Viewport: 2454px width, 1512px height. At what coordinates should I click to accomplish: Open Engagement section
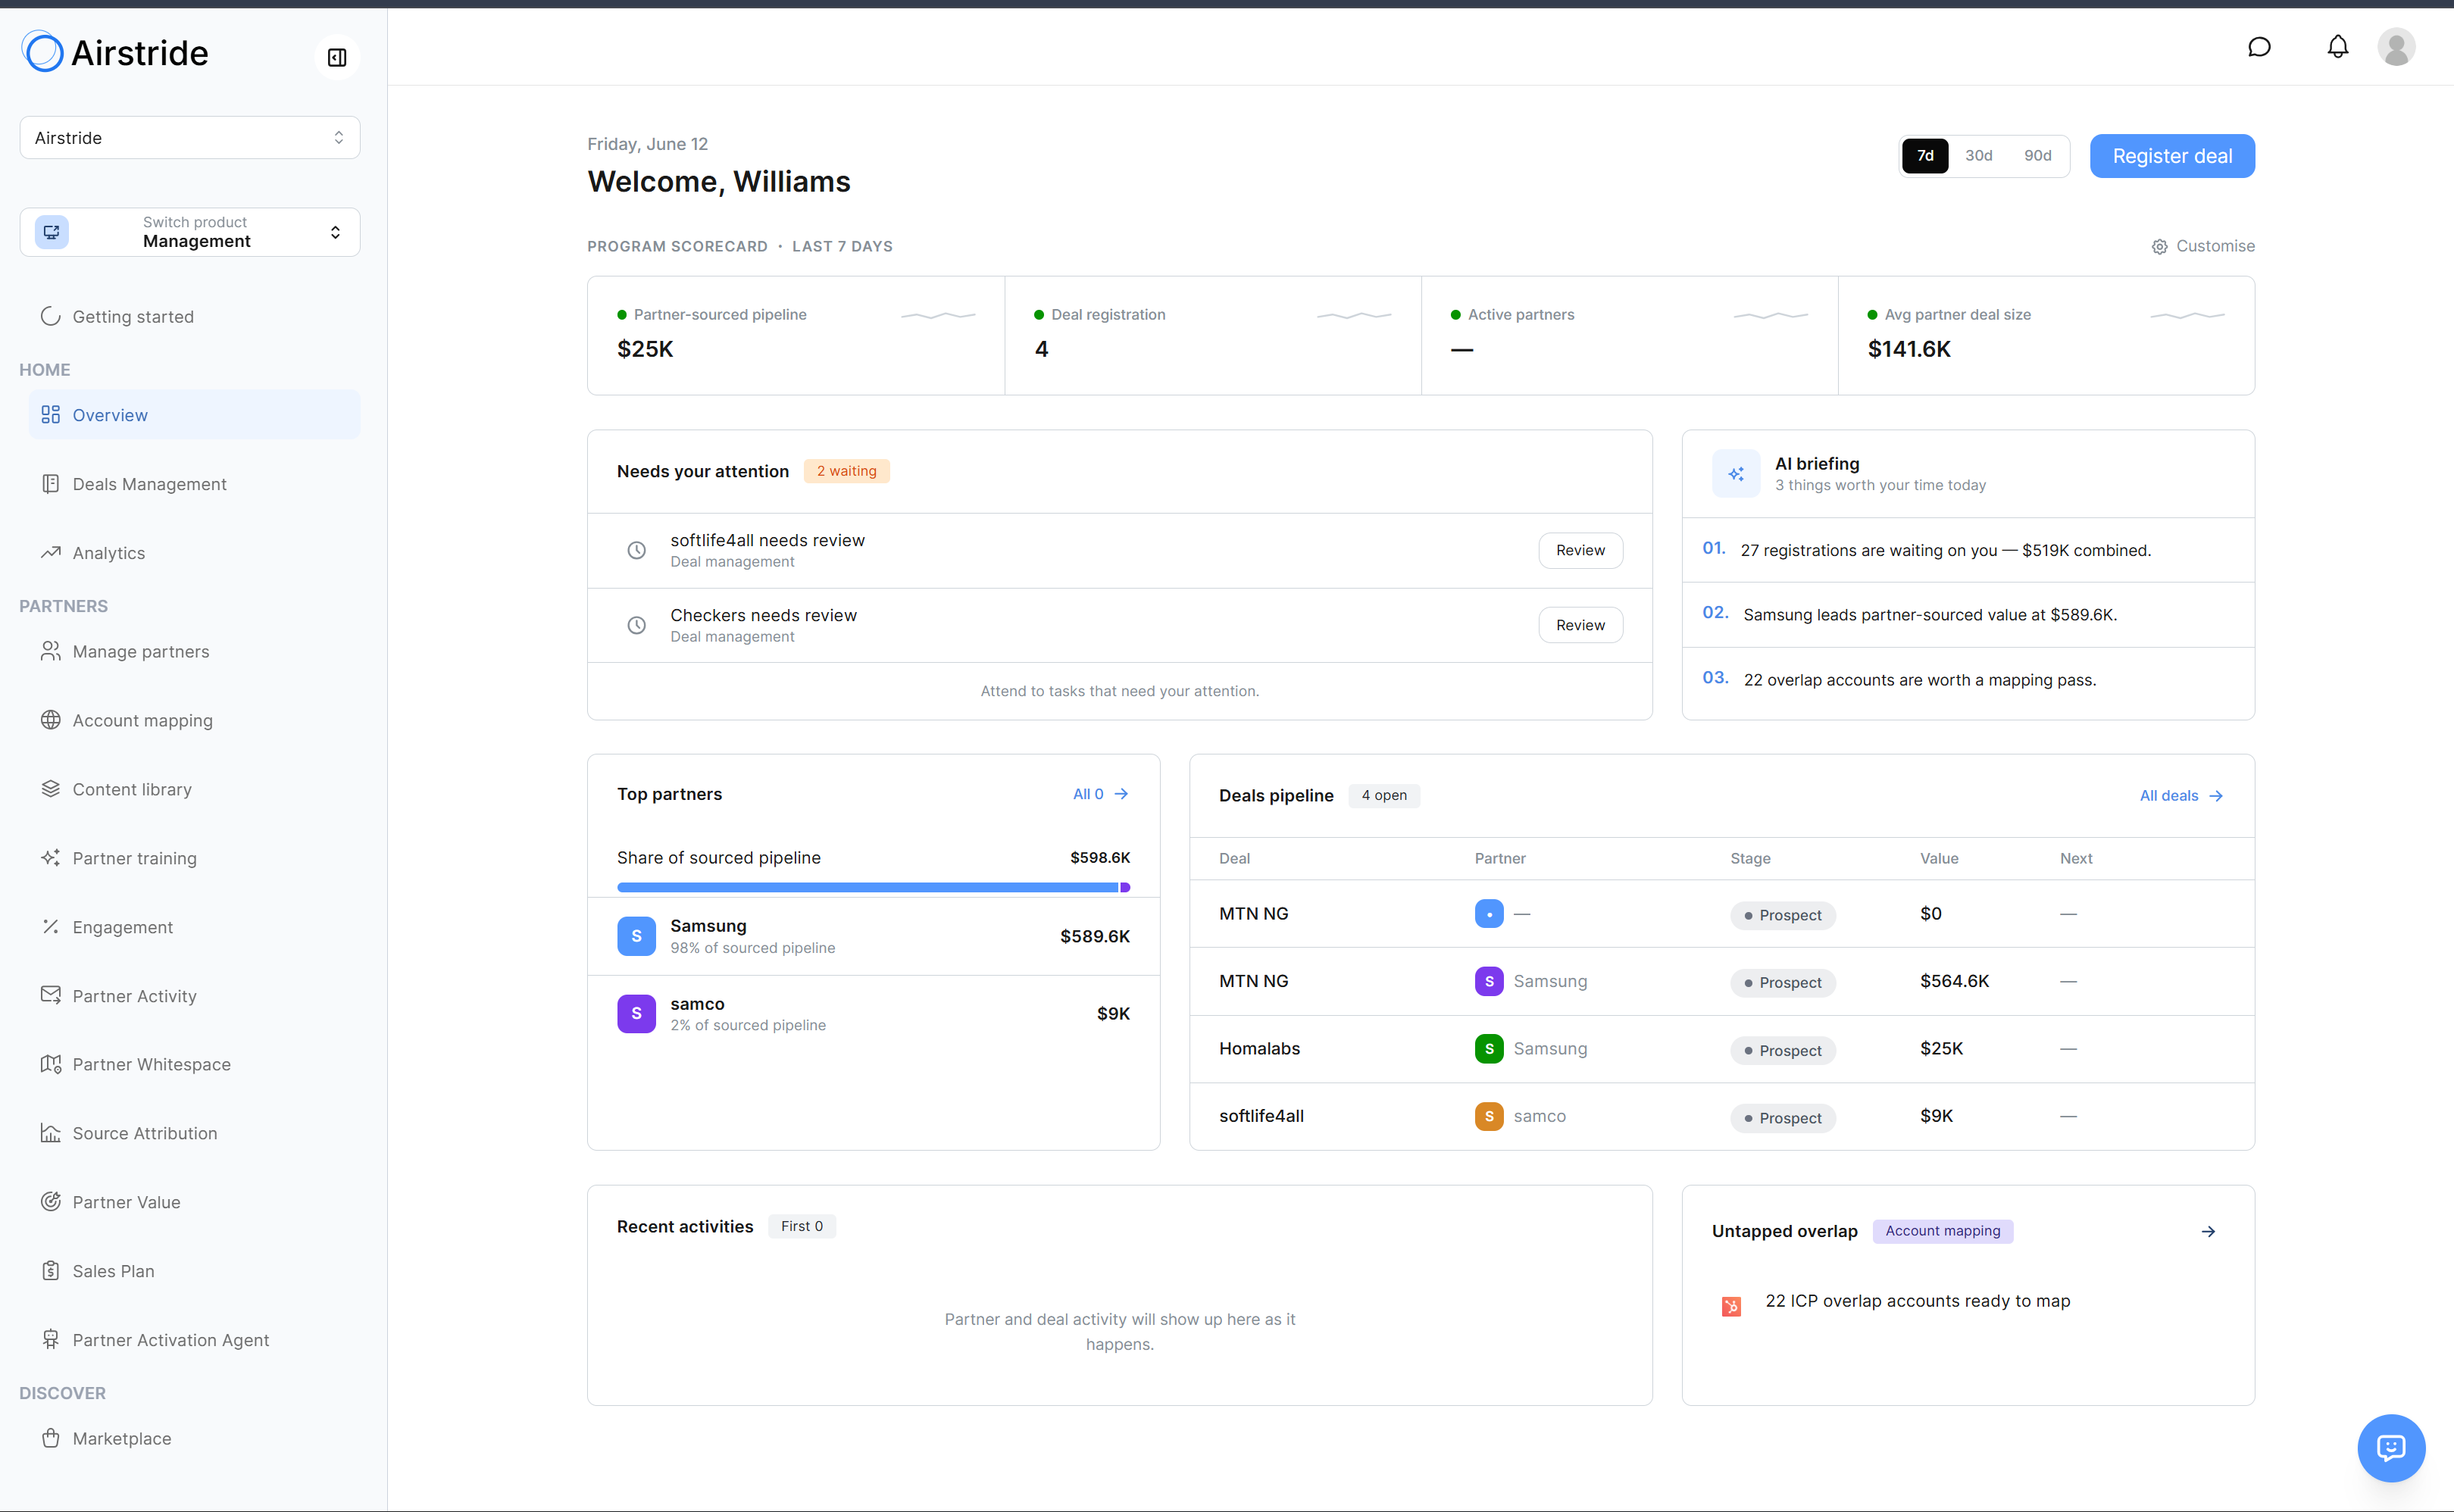194,927
